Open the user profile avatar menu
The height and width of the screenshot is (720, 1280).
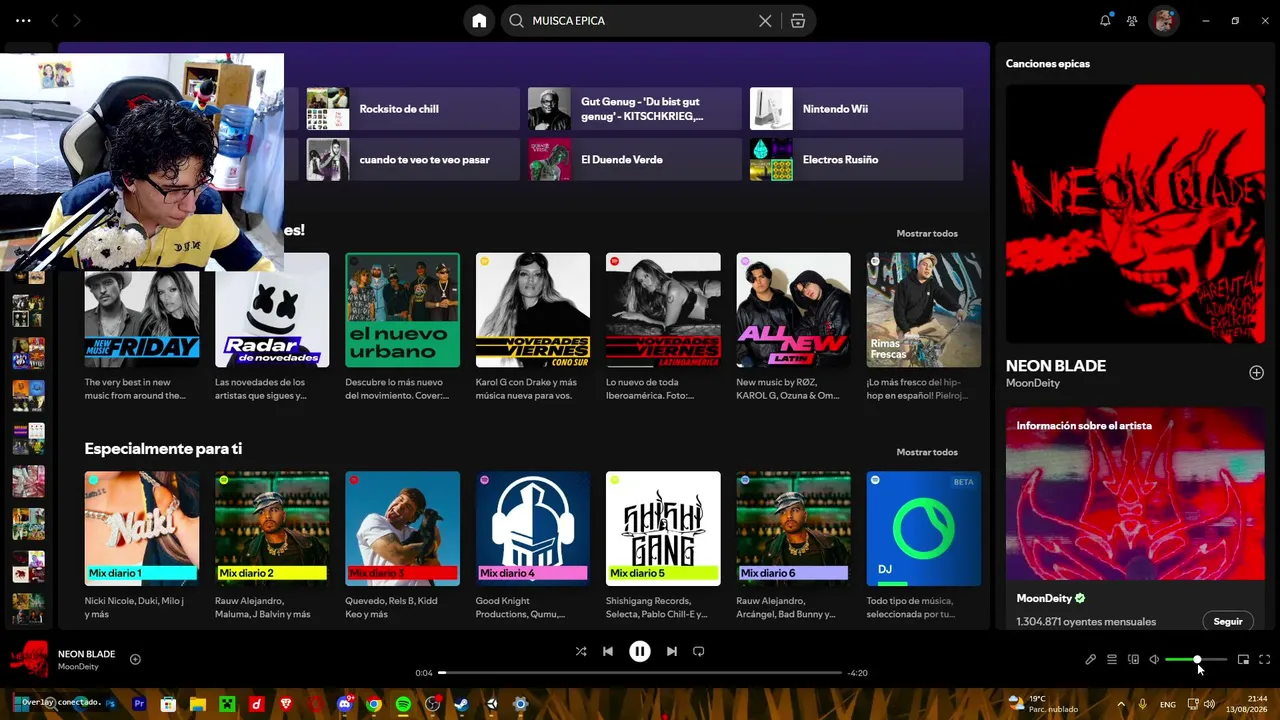(x=1163, y=20)
